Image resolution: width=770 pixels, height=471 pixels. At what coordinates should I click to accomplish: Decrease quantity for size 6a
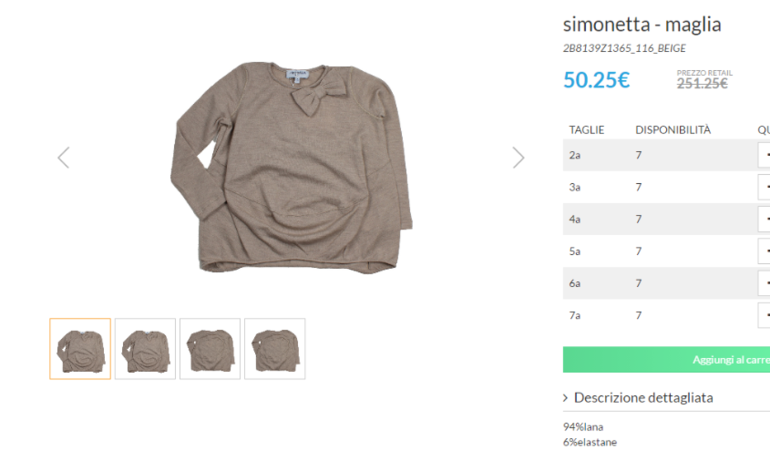[x=765, y=283]
